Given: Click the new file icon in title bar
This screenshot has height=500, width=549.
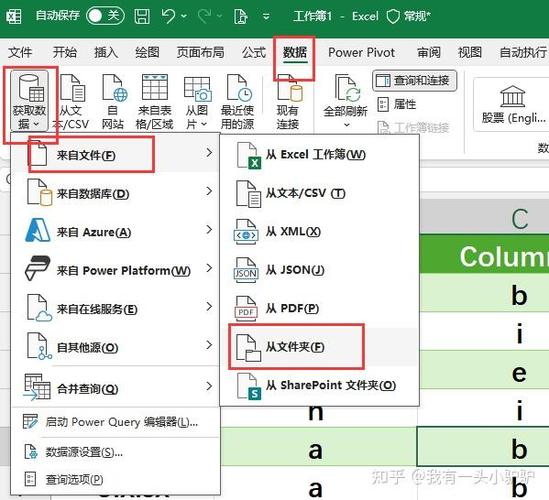Looking at the screenshot, I should pyautogui.click(x=241, y=16).
